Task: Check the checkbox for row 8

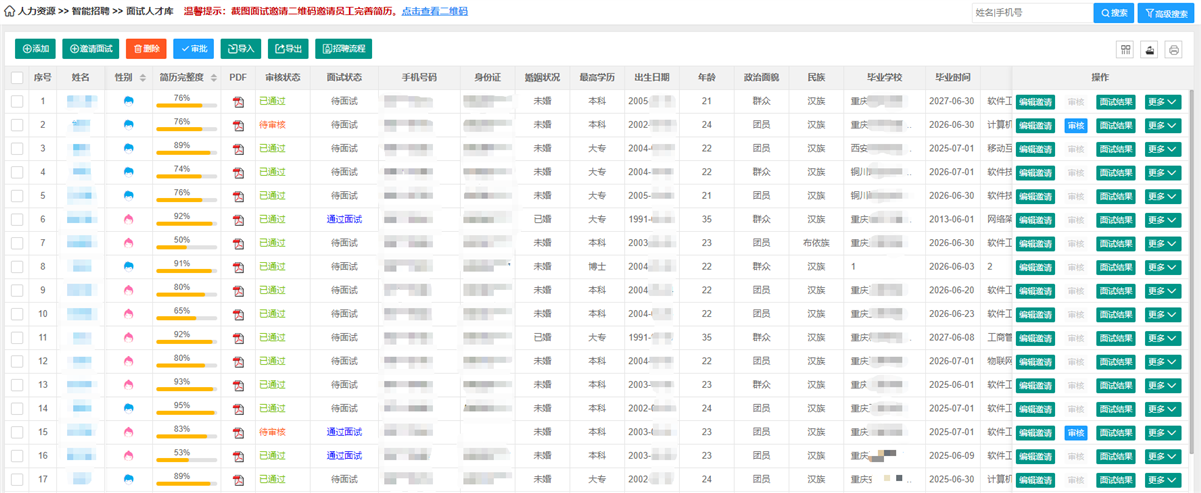Action: click(17, 267)
